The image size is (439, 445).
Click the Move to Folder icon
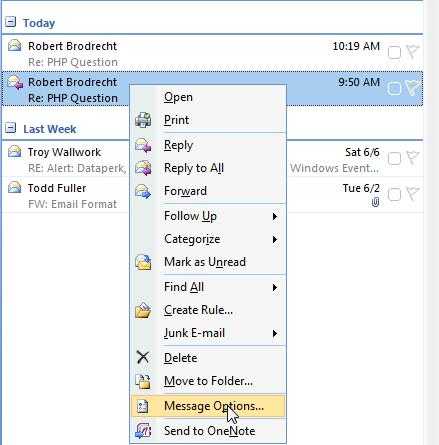click(x=143, y=381)
